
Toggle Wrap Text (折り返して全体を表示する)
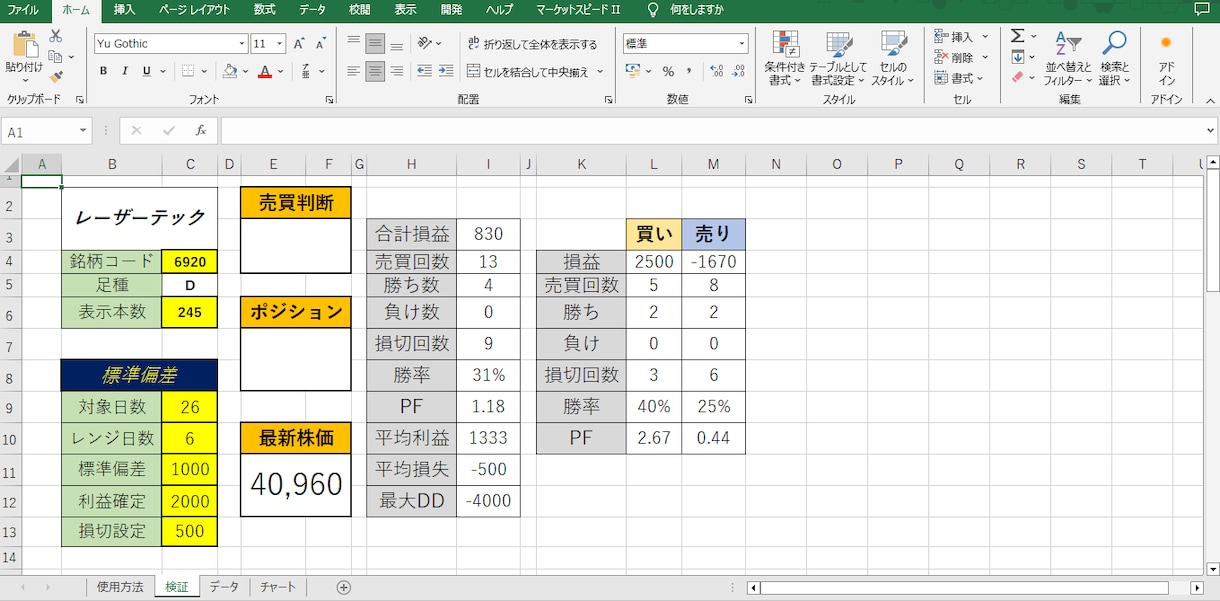click(533, 44)
